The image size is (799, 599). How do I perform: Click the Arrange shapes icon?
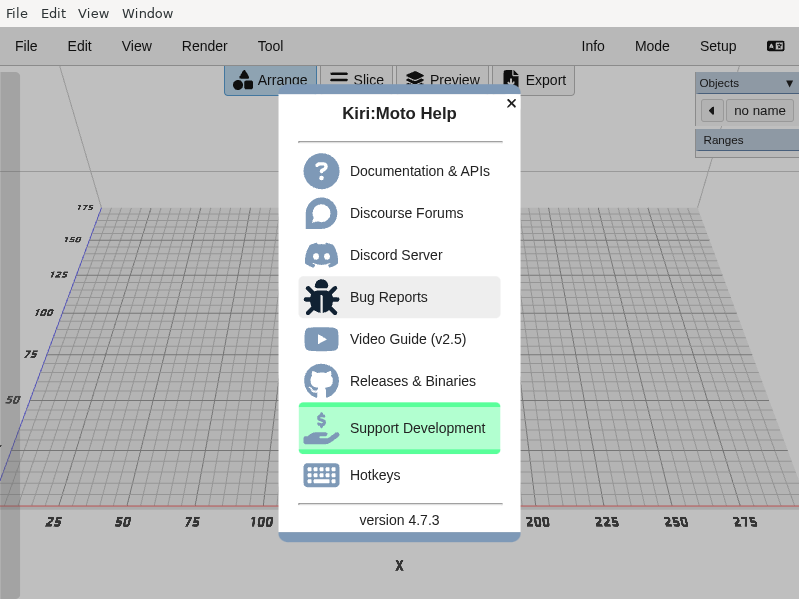click(x=243, y=80)
